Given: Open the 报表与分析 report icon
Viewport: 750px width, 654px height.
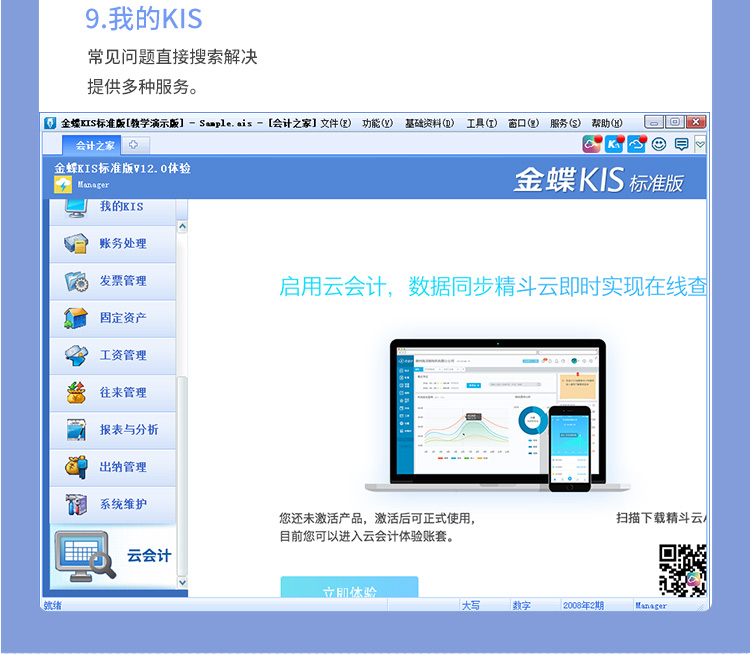Looking at the screenshot, I should pos(76,430).
